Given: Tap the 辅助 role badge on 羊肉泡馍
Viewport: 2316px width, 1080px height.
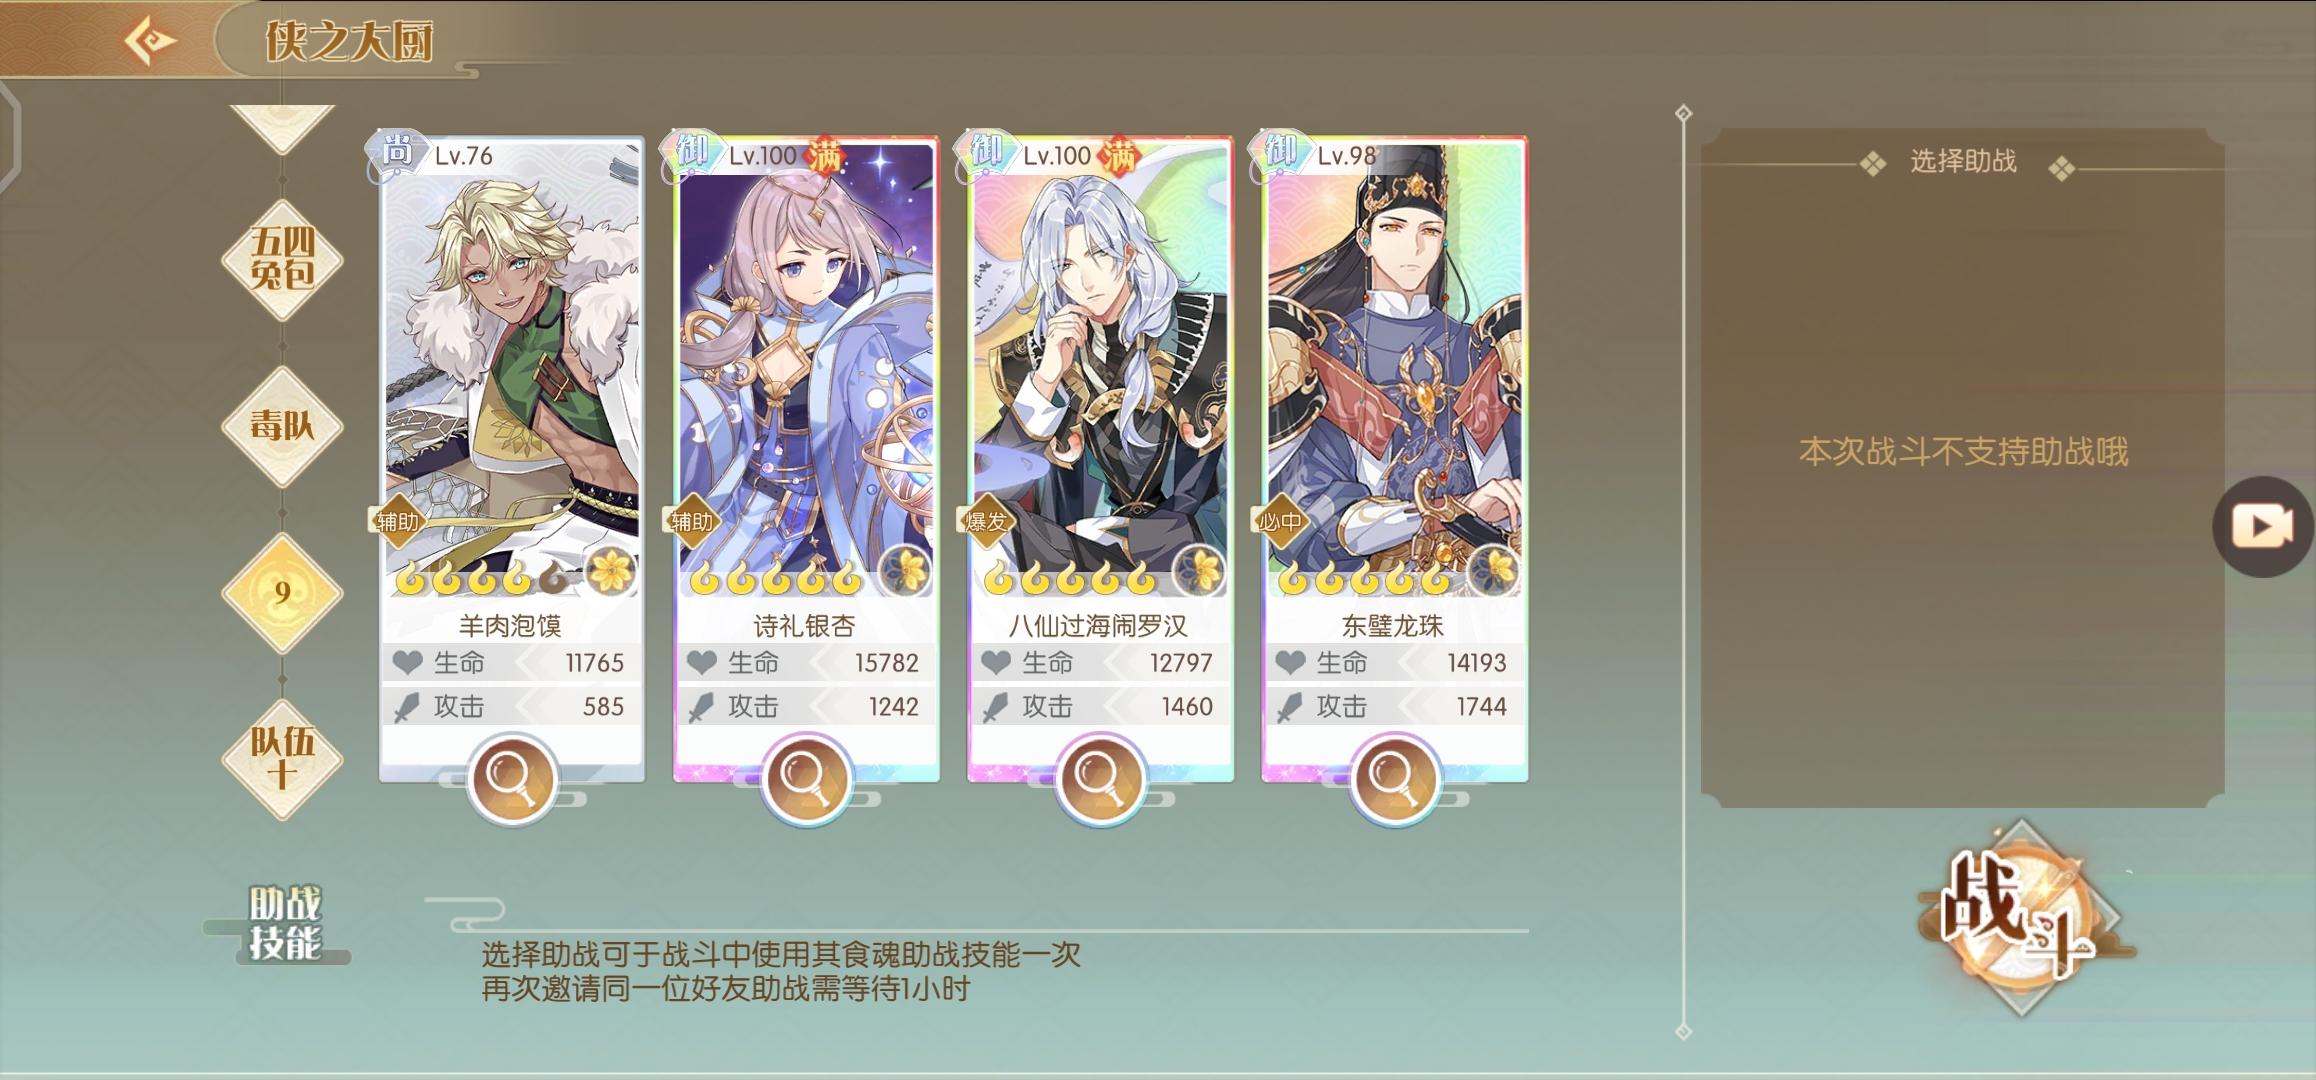Looking at the screenshot, I should [x=397, y=521].
